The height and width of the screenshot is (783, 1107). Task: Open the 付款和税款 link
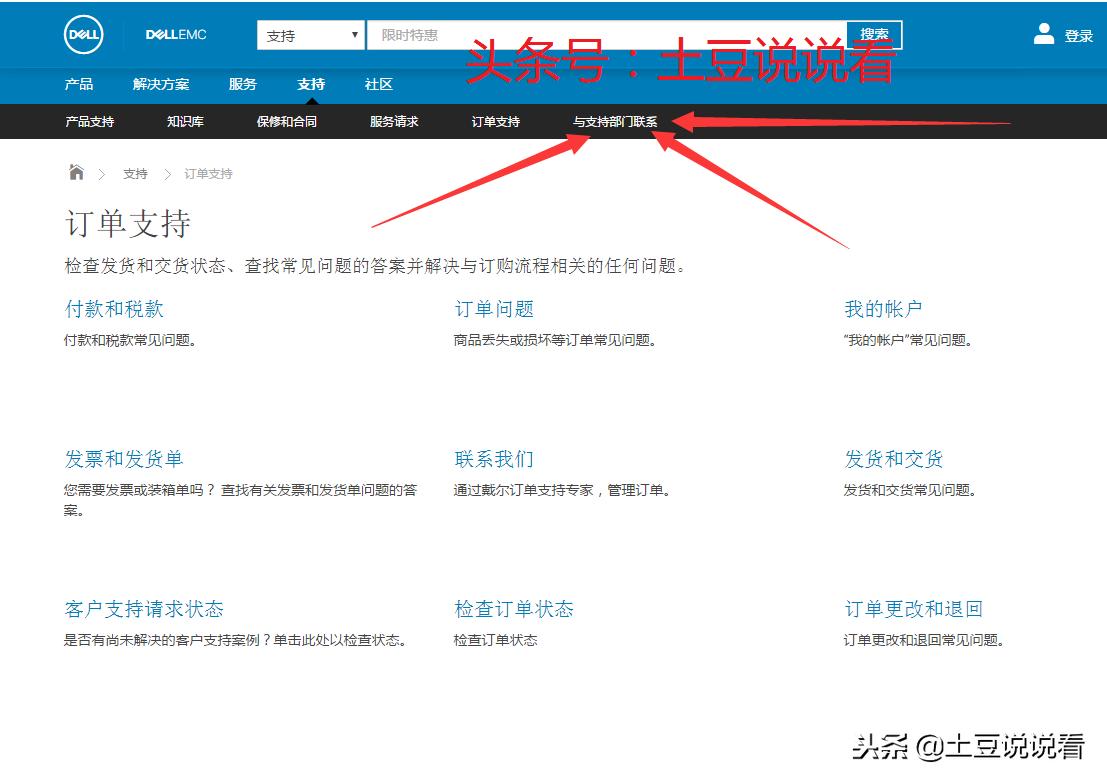[x=114, y=308]
